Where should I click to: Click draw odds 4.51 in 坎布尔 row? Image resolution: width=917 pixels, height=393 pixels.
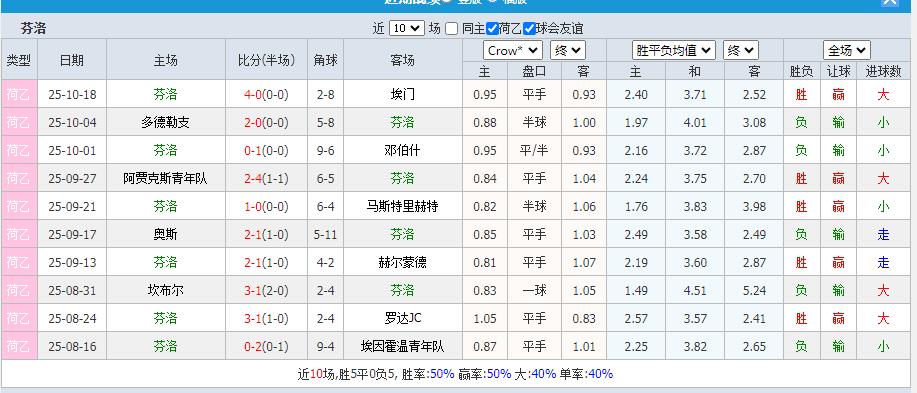[695, 291]
